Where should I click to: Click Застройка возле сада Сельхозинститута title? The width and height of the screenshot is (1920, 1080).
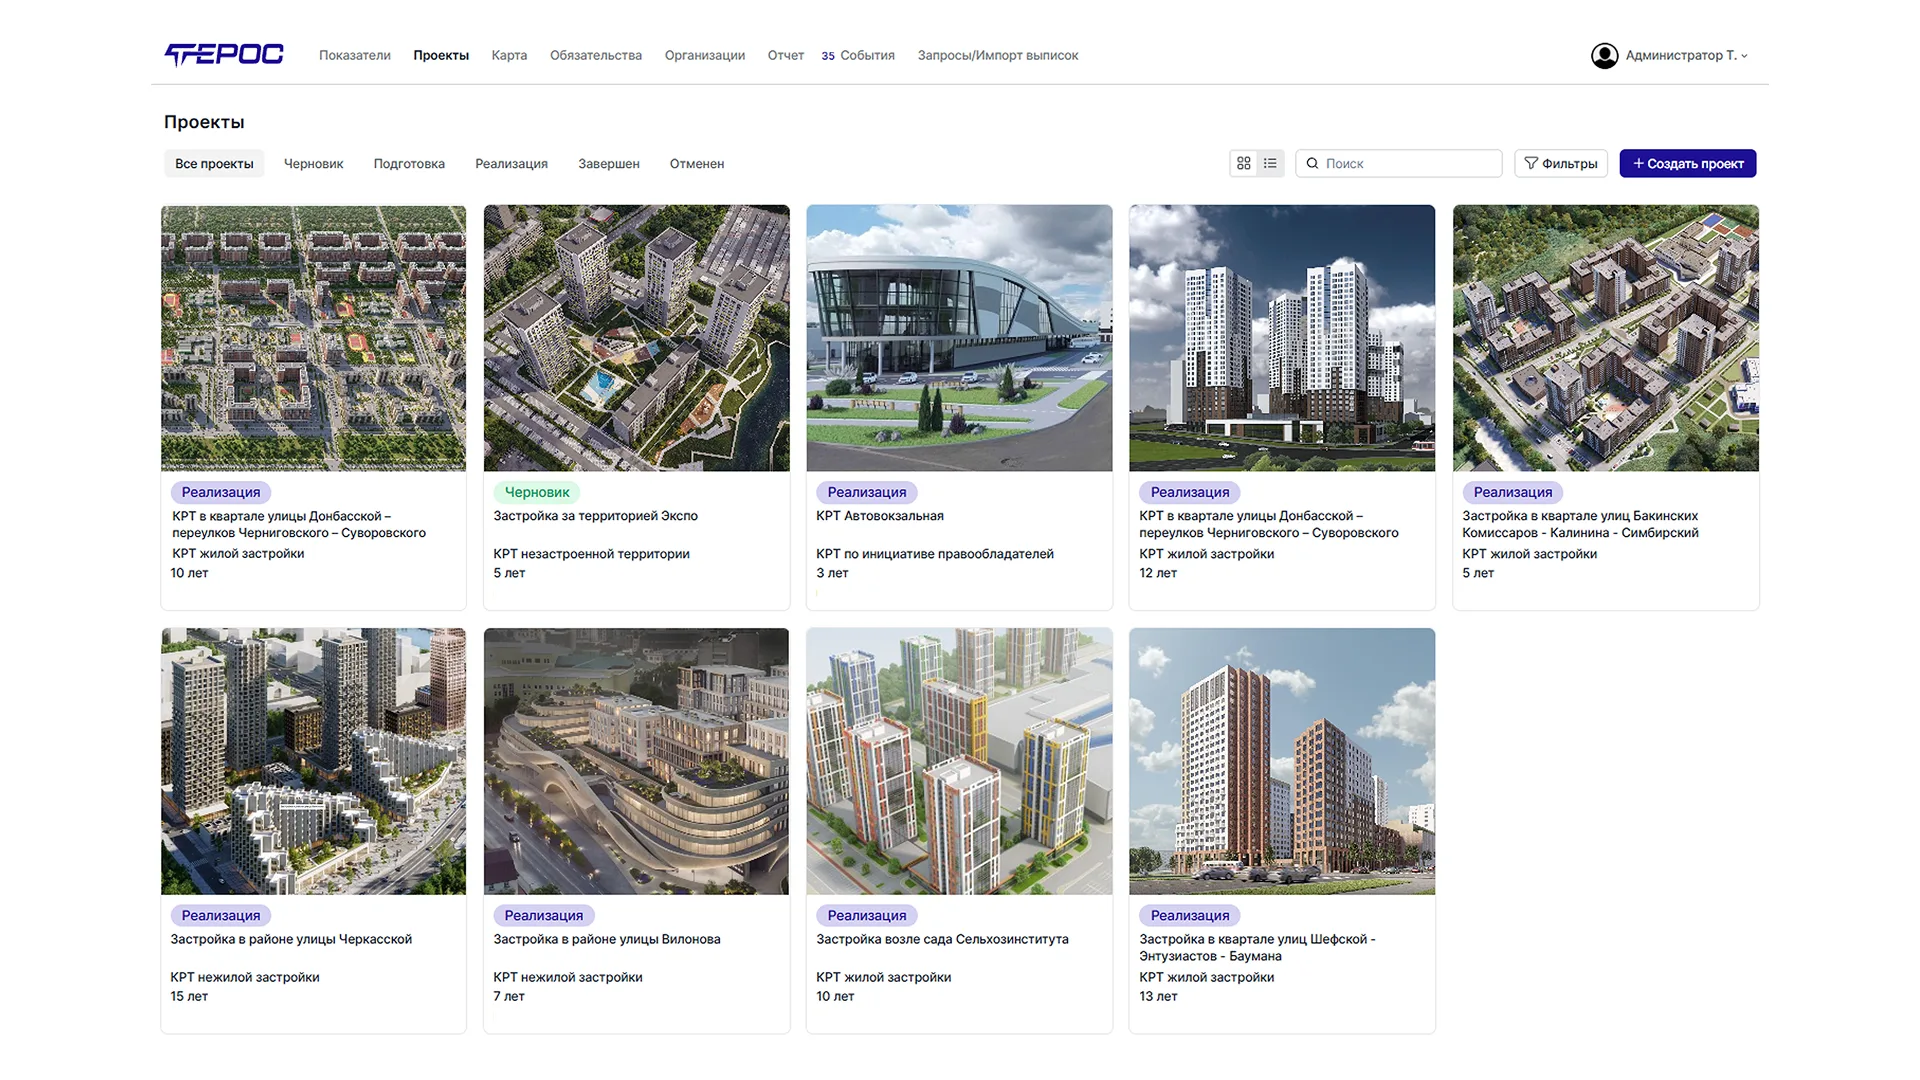pyautogui.click(x=942, y=939)
